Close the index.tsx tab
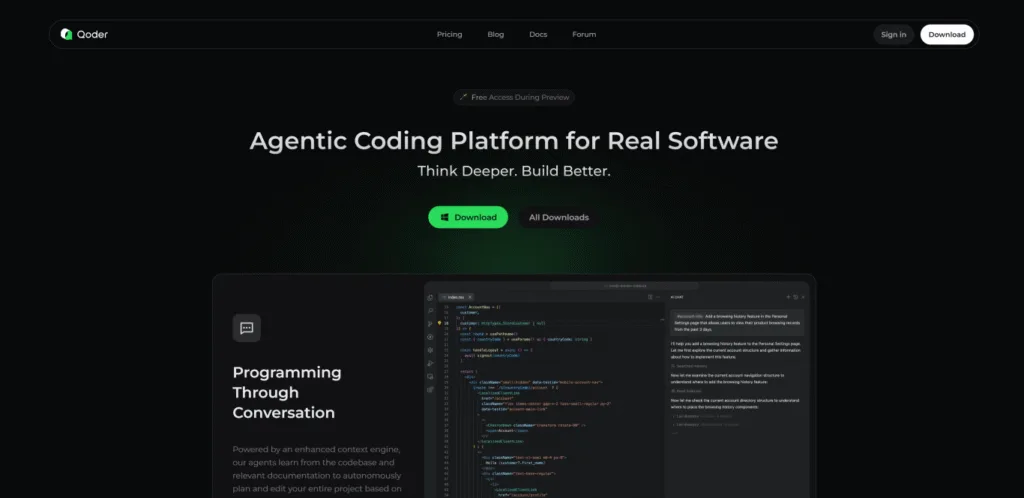 coord(470,297)
